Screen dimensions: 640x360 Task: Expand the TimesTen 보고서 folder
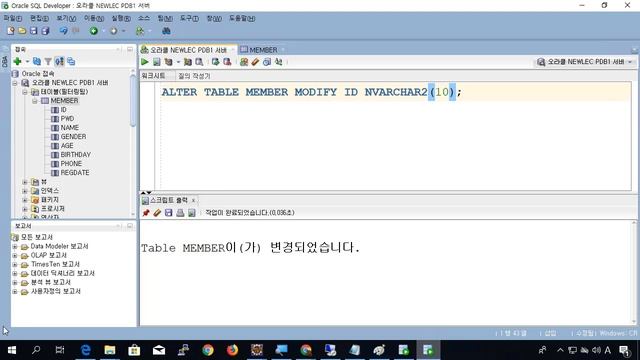(15, 264)
